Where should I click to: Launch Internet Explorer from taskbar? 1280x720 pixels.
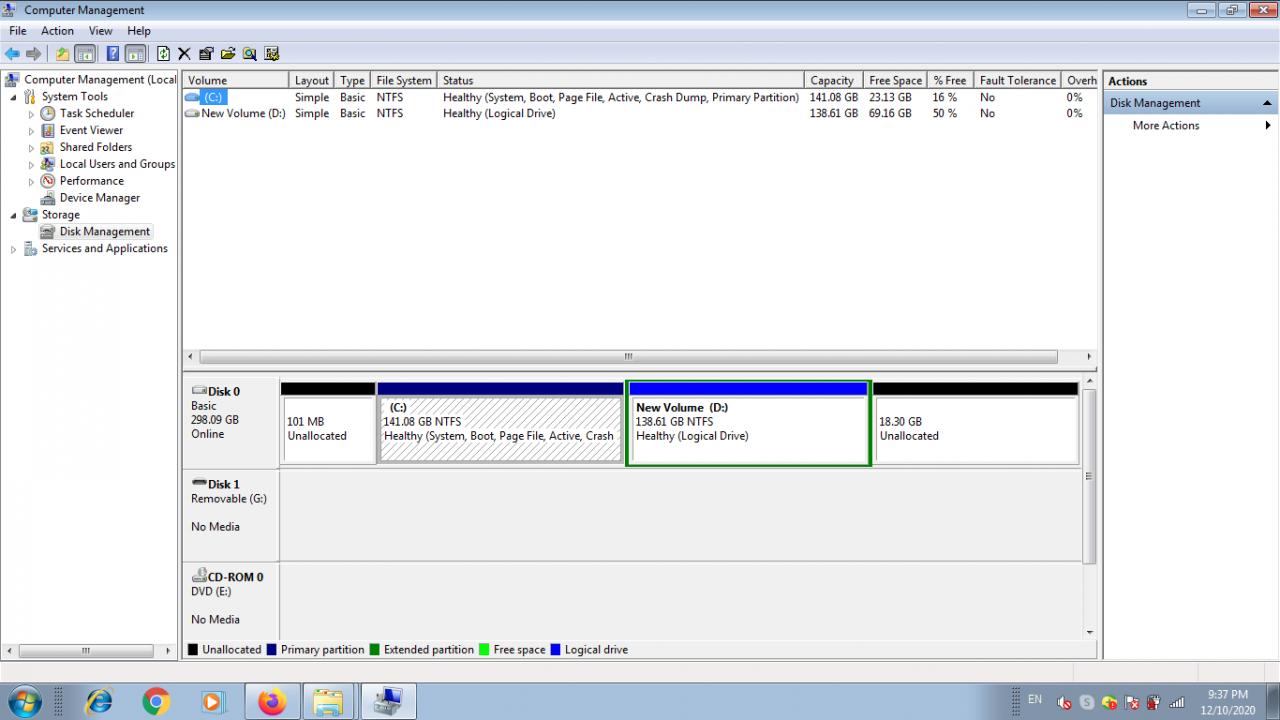(100, 702)
